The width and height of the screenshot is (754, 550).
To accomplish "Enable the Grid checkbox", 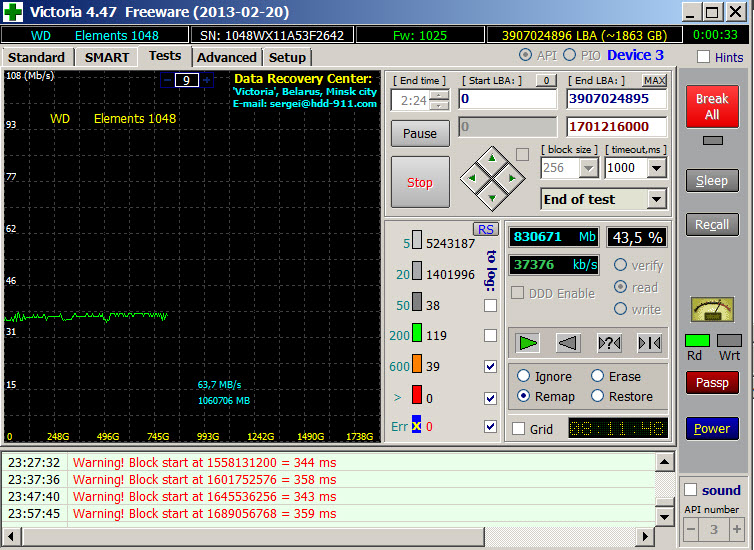I will (x=518, y=429).
